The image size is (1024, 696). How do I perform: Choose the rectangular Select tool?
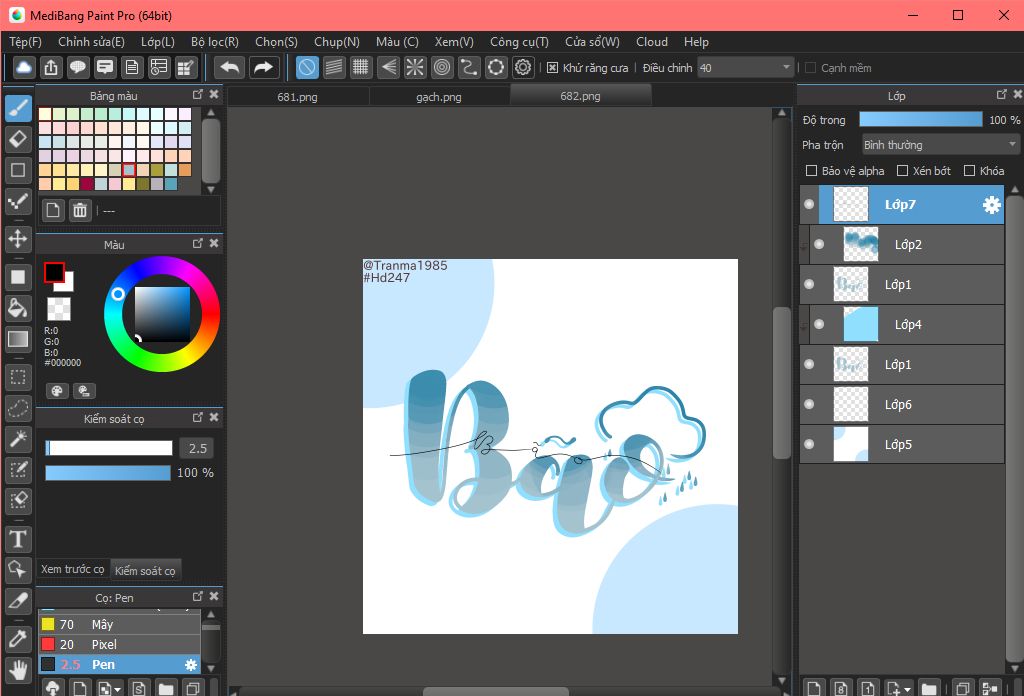click(x=18, y=377)
